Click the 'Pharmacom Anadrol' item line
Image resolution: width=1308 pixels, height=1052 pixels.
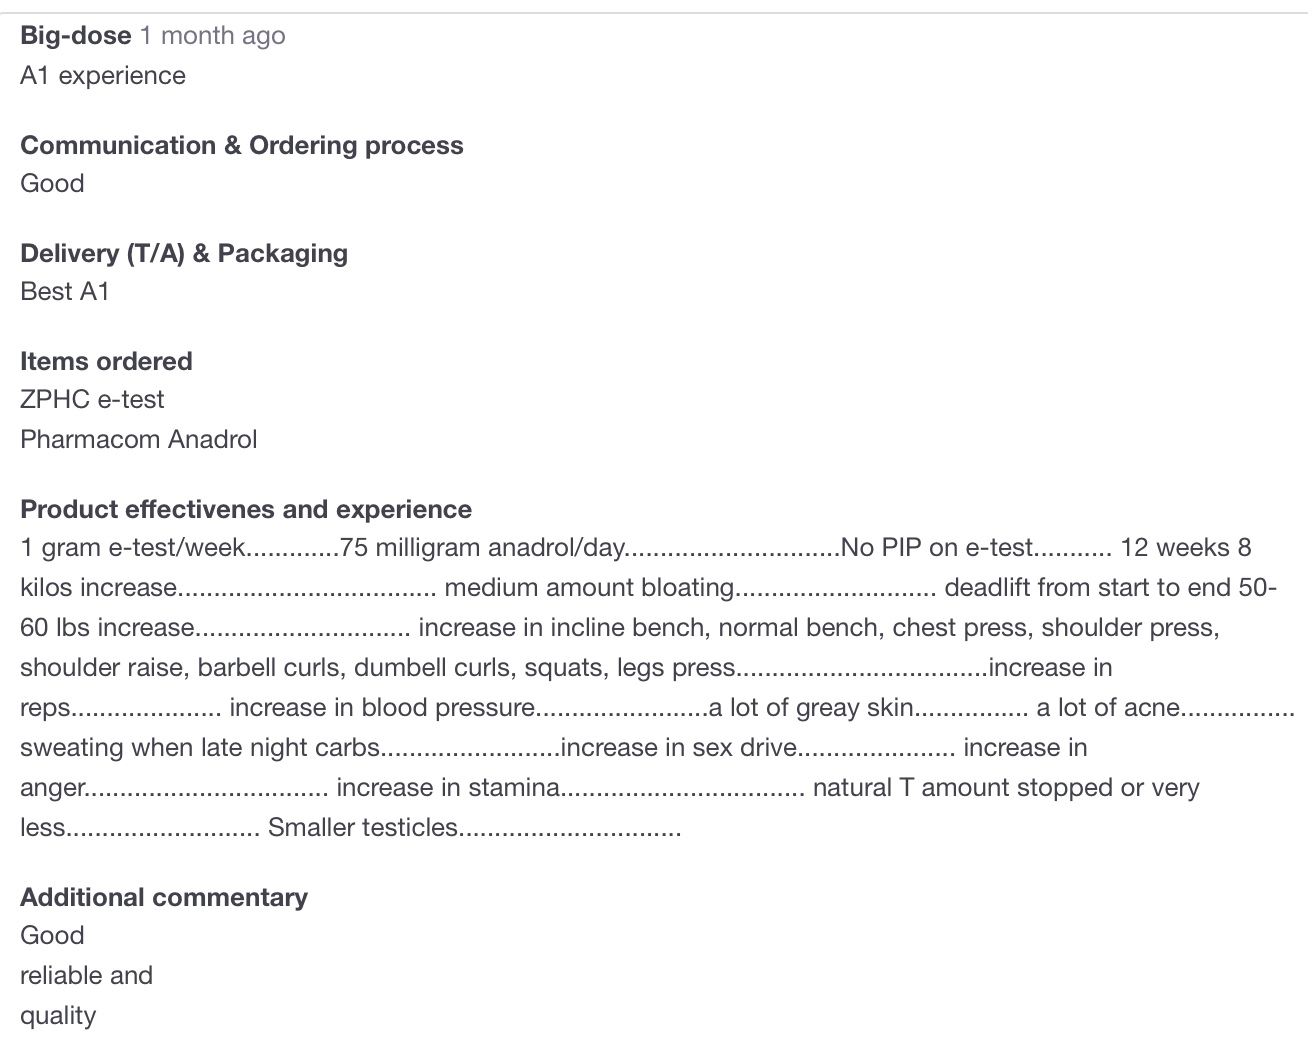tap(139, 440)
